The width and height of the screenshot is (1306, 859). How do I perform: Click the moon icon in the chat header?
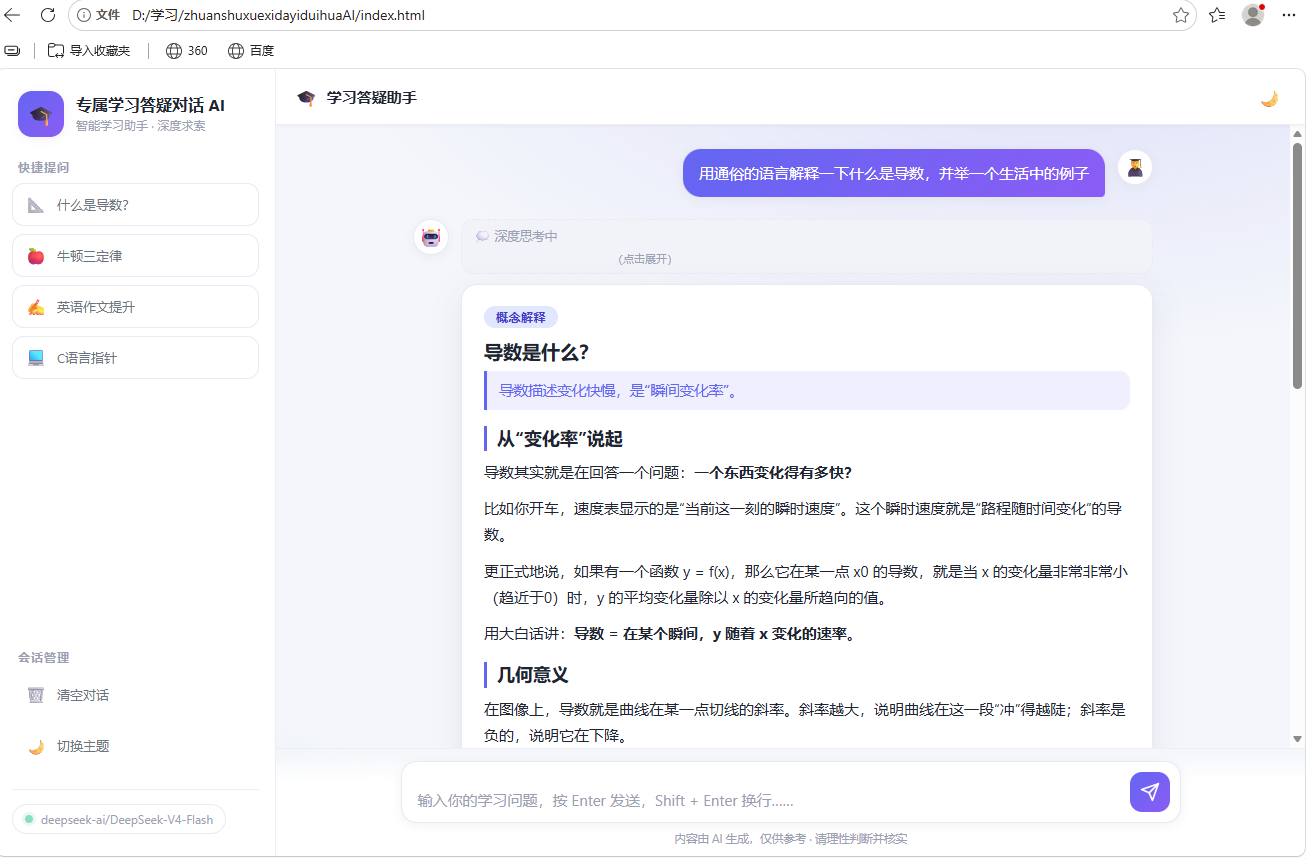pyautogui.click(x=1269, y=98)
